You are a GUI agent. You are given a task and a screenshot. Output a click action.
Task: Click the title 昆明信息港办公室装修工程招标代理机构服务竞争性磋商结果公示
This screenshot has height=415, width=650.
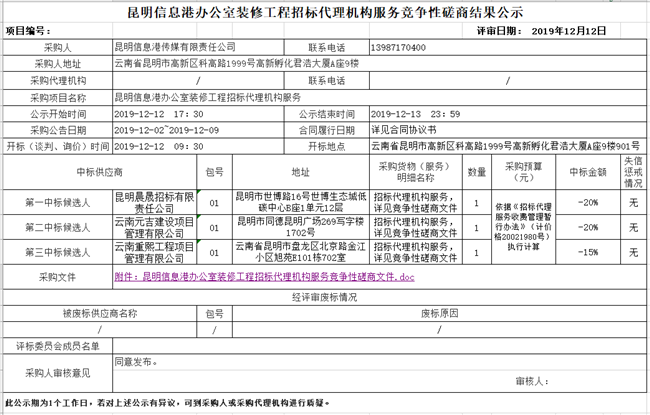(x=325, y=12)
